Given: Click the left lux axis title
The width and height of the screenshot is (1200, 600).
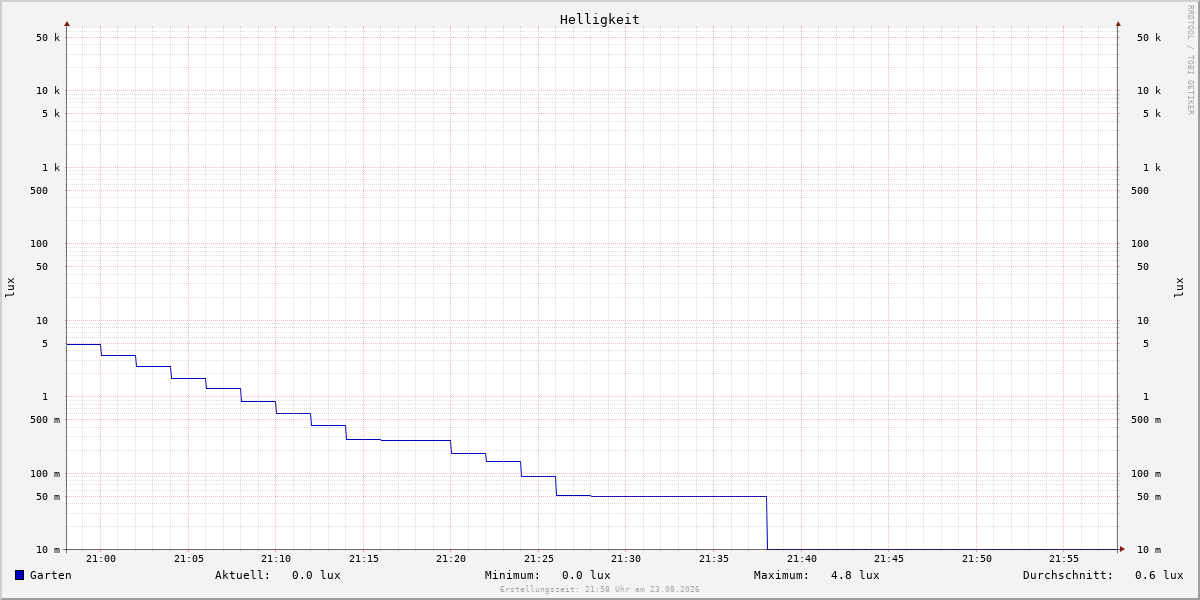Looking at the screenshot, I should [x=10, y=288].
